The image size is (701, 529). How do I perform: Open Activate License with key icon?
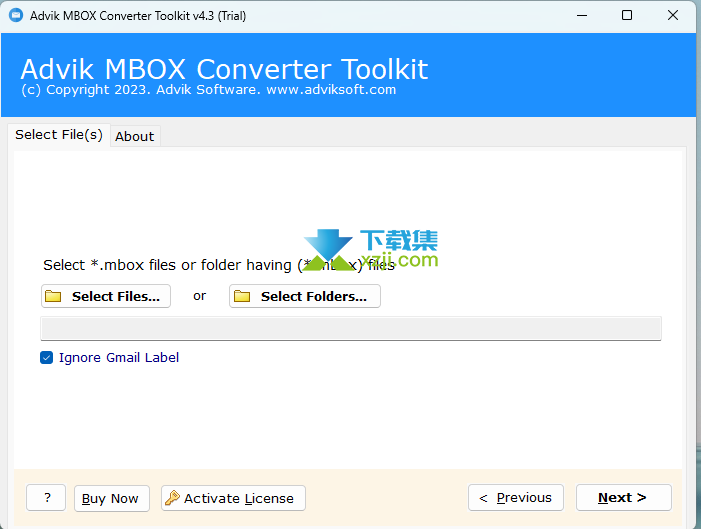click(233, 498)
